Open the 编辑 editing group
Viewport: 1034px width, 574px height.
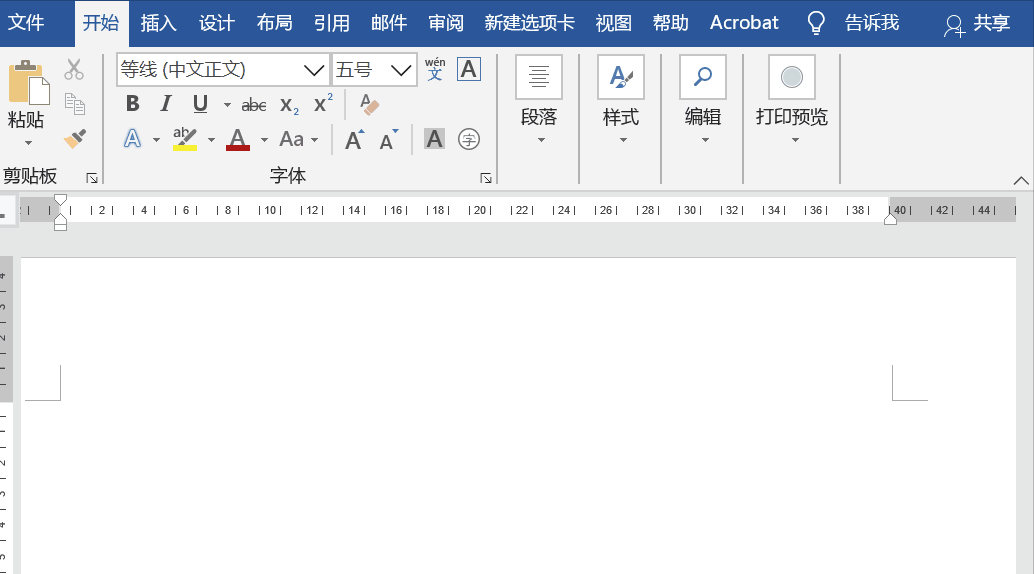[x=702, y=99]
